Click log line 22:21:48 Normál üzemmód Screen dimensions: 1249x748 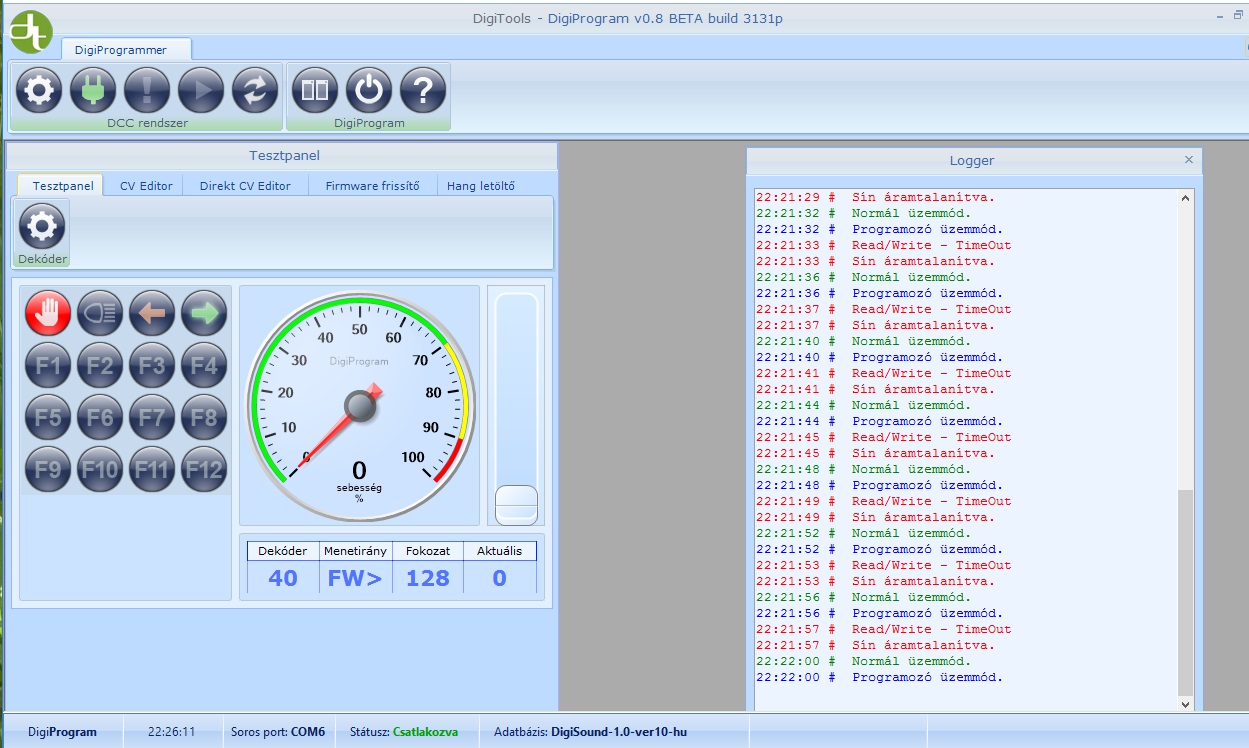coord(863,469)
